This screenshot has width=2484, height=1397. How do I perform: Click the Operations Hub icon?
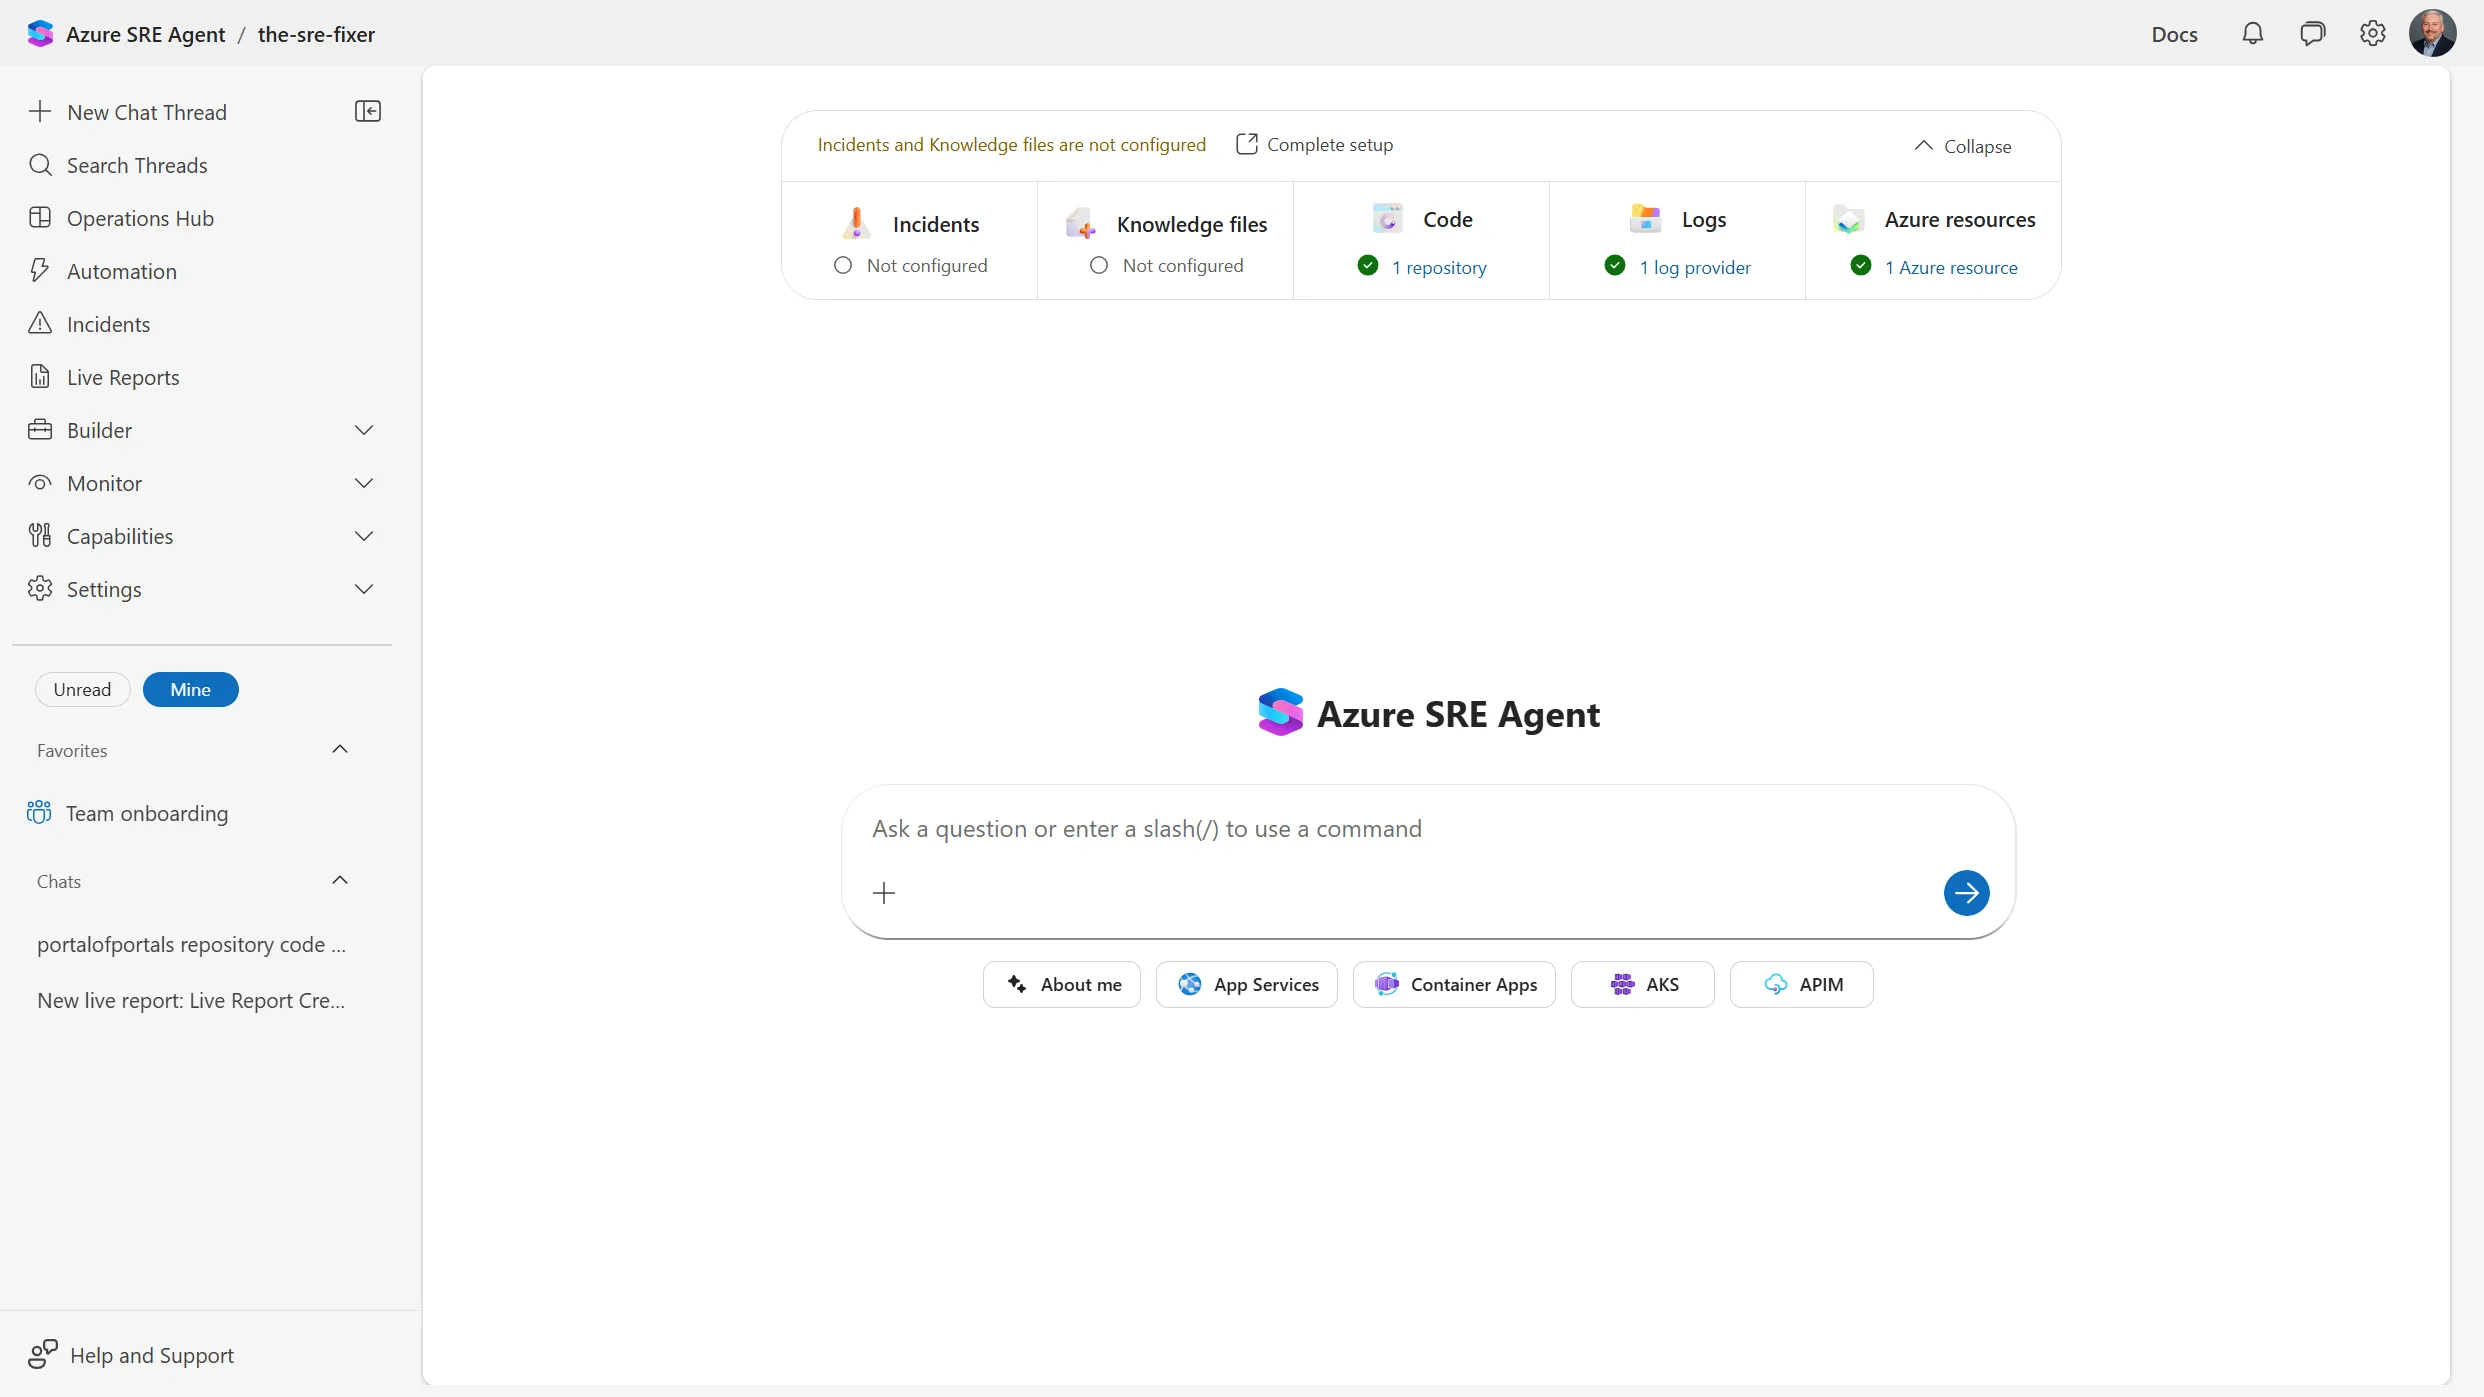point(40,217)
